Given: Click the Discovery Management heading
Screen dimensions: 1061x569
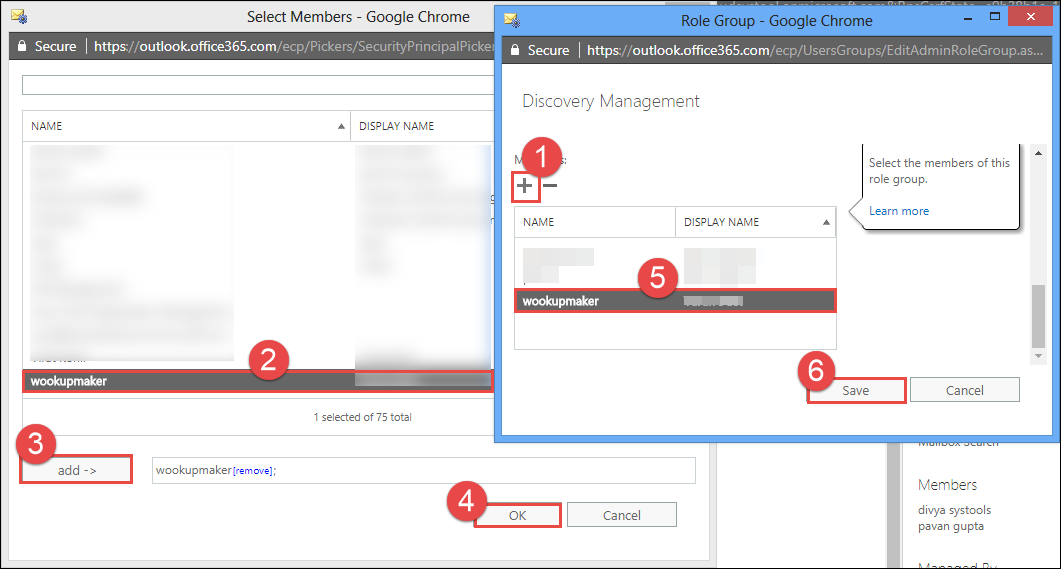Looking at the screenshot, I should pos(610,101).
